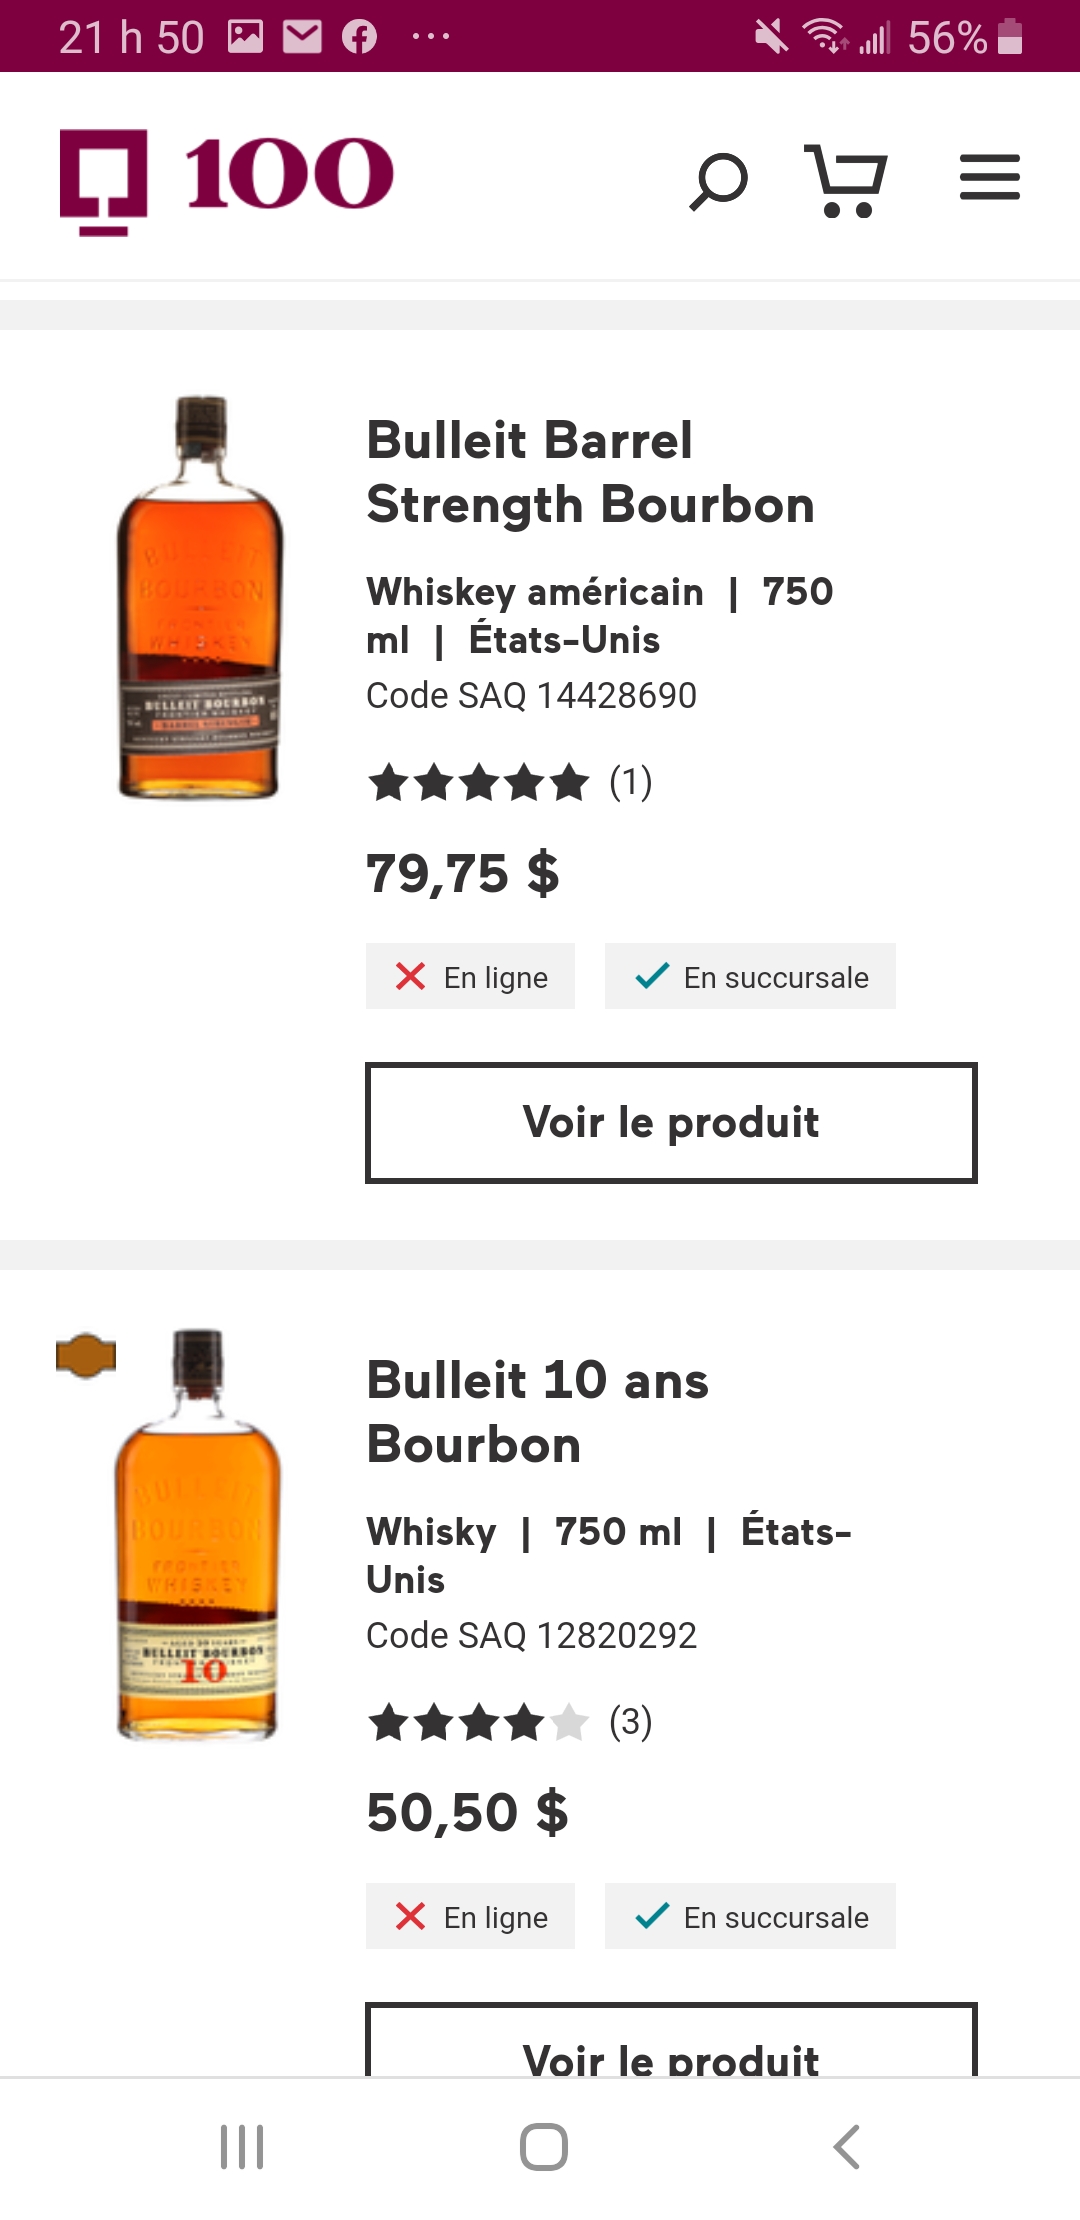Open Bulleit 10 ans bottle image

coord(198,1535)
